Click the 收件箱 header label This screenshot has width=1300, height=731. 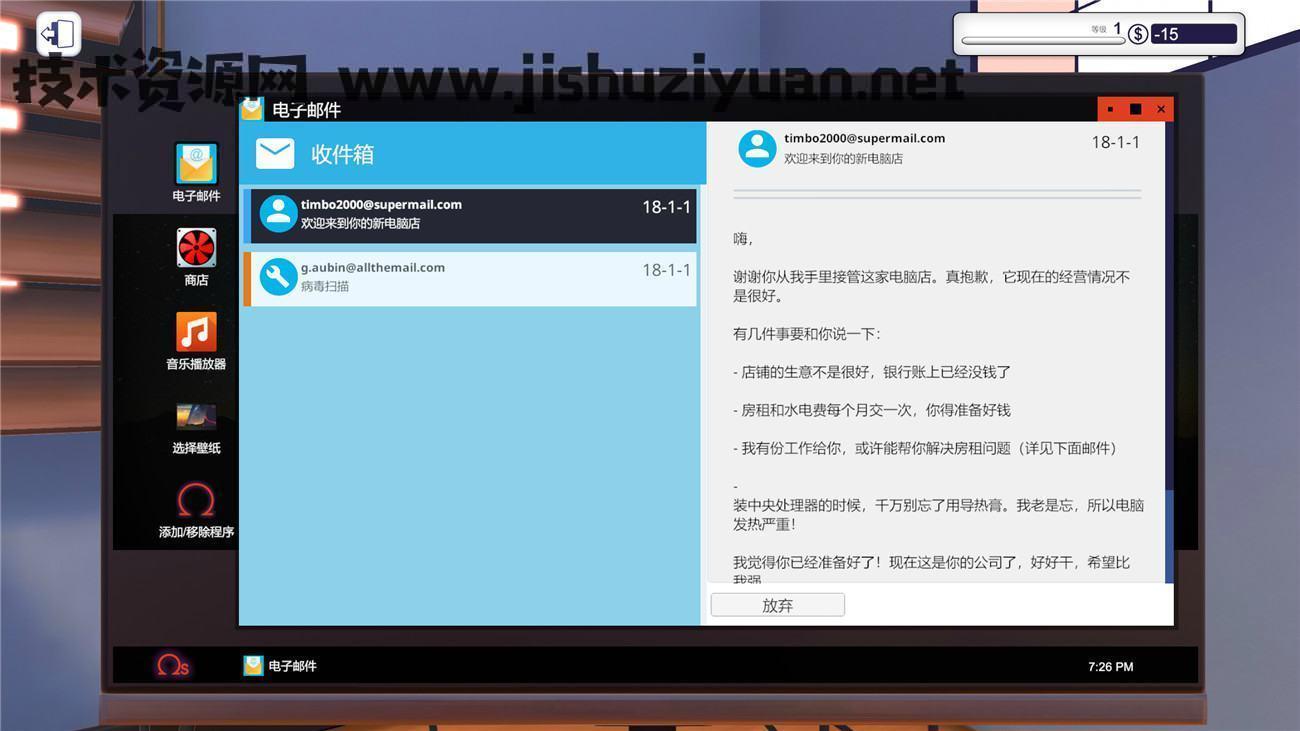[x=342, y=154]
